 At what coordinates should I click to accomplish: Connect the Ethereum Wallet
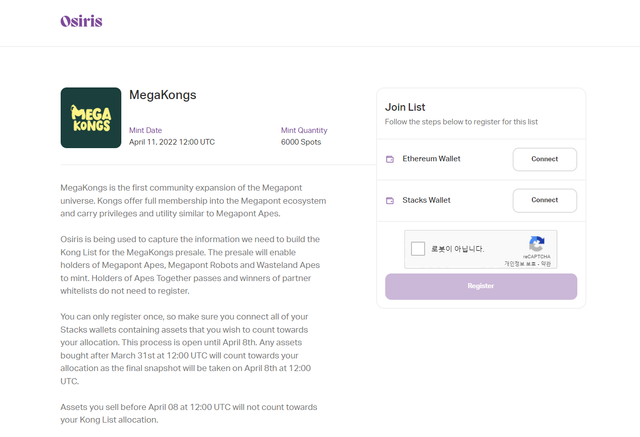point(544,159)
